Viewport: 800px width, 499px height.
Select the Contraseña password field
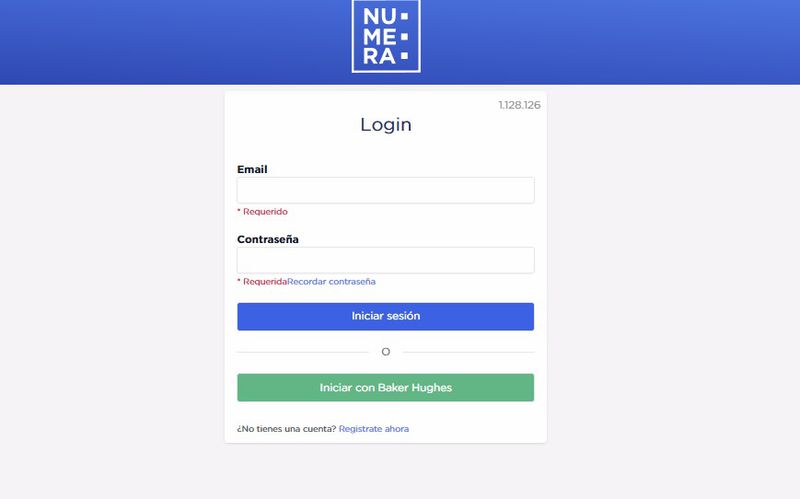(386, 260)
